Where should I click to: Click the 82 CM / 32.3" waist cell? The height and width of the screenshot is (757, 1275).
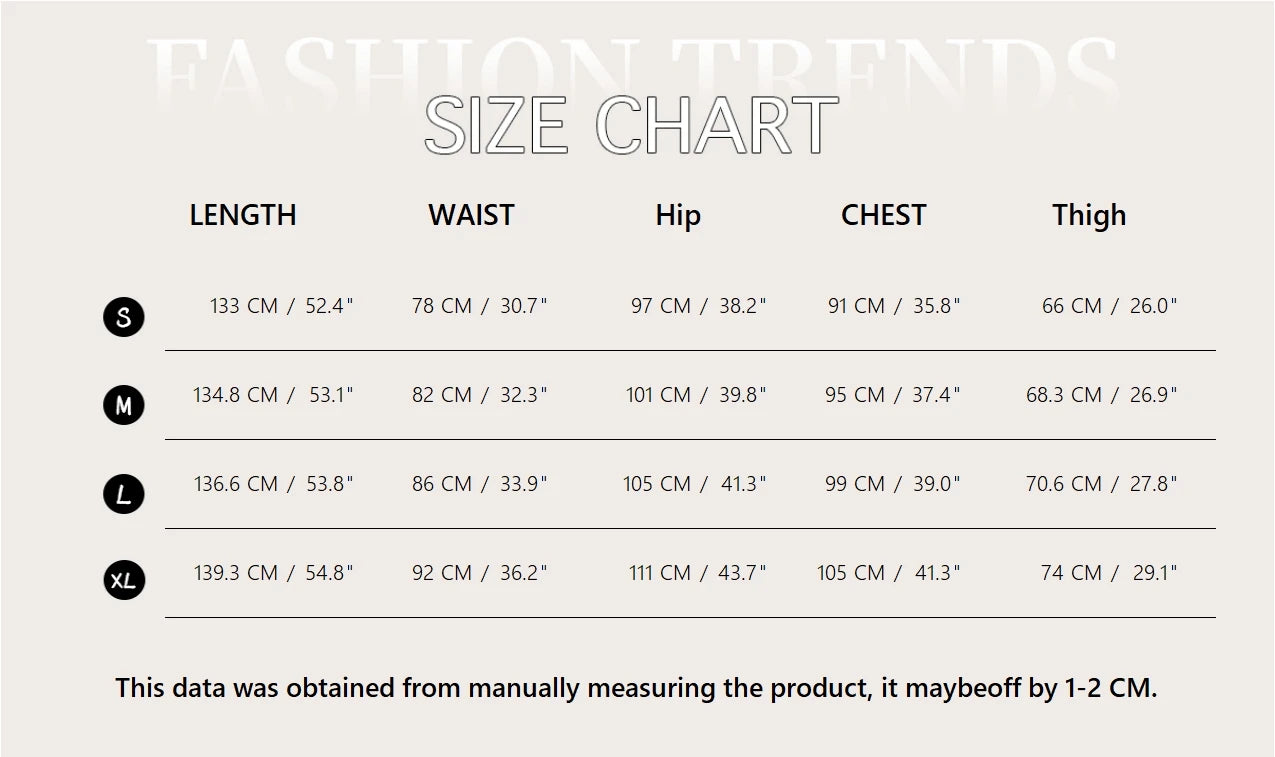[x=480, y=395]
